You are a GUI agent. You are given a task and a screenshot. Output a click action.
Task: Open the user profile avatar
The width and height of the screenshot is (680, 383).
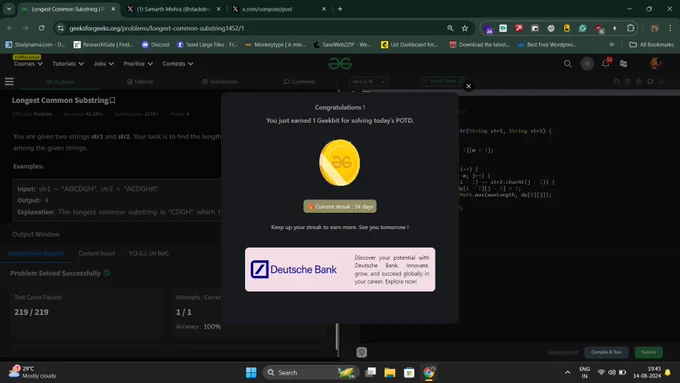655,64
